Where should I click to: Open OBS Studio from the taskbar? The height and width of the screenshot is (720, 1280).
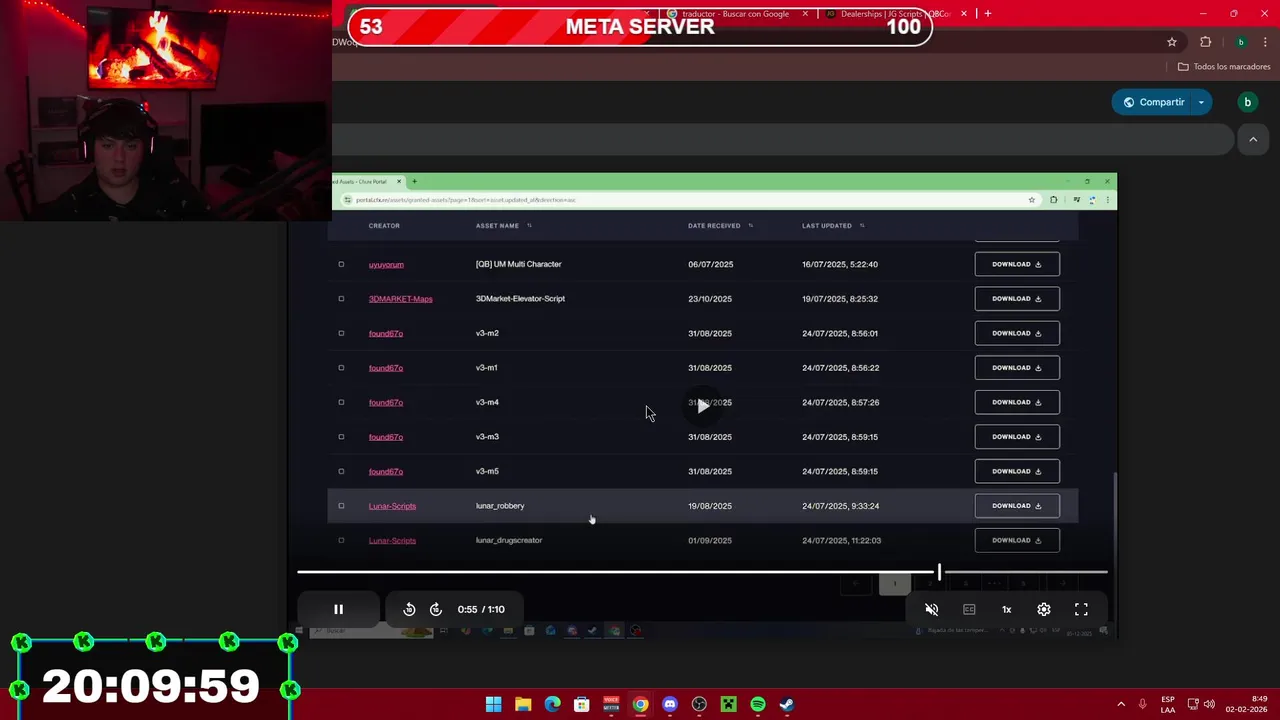699,705
